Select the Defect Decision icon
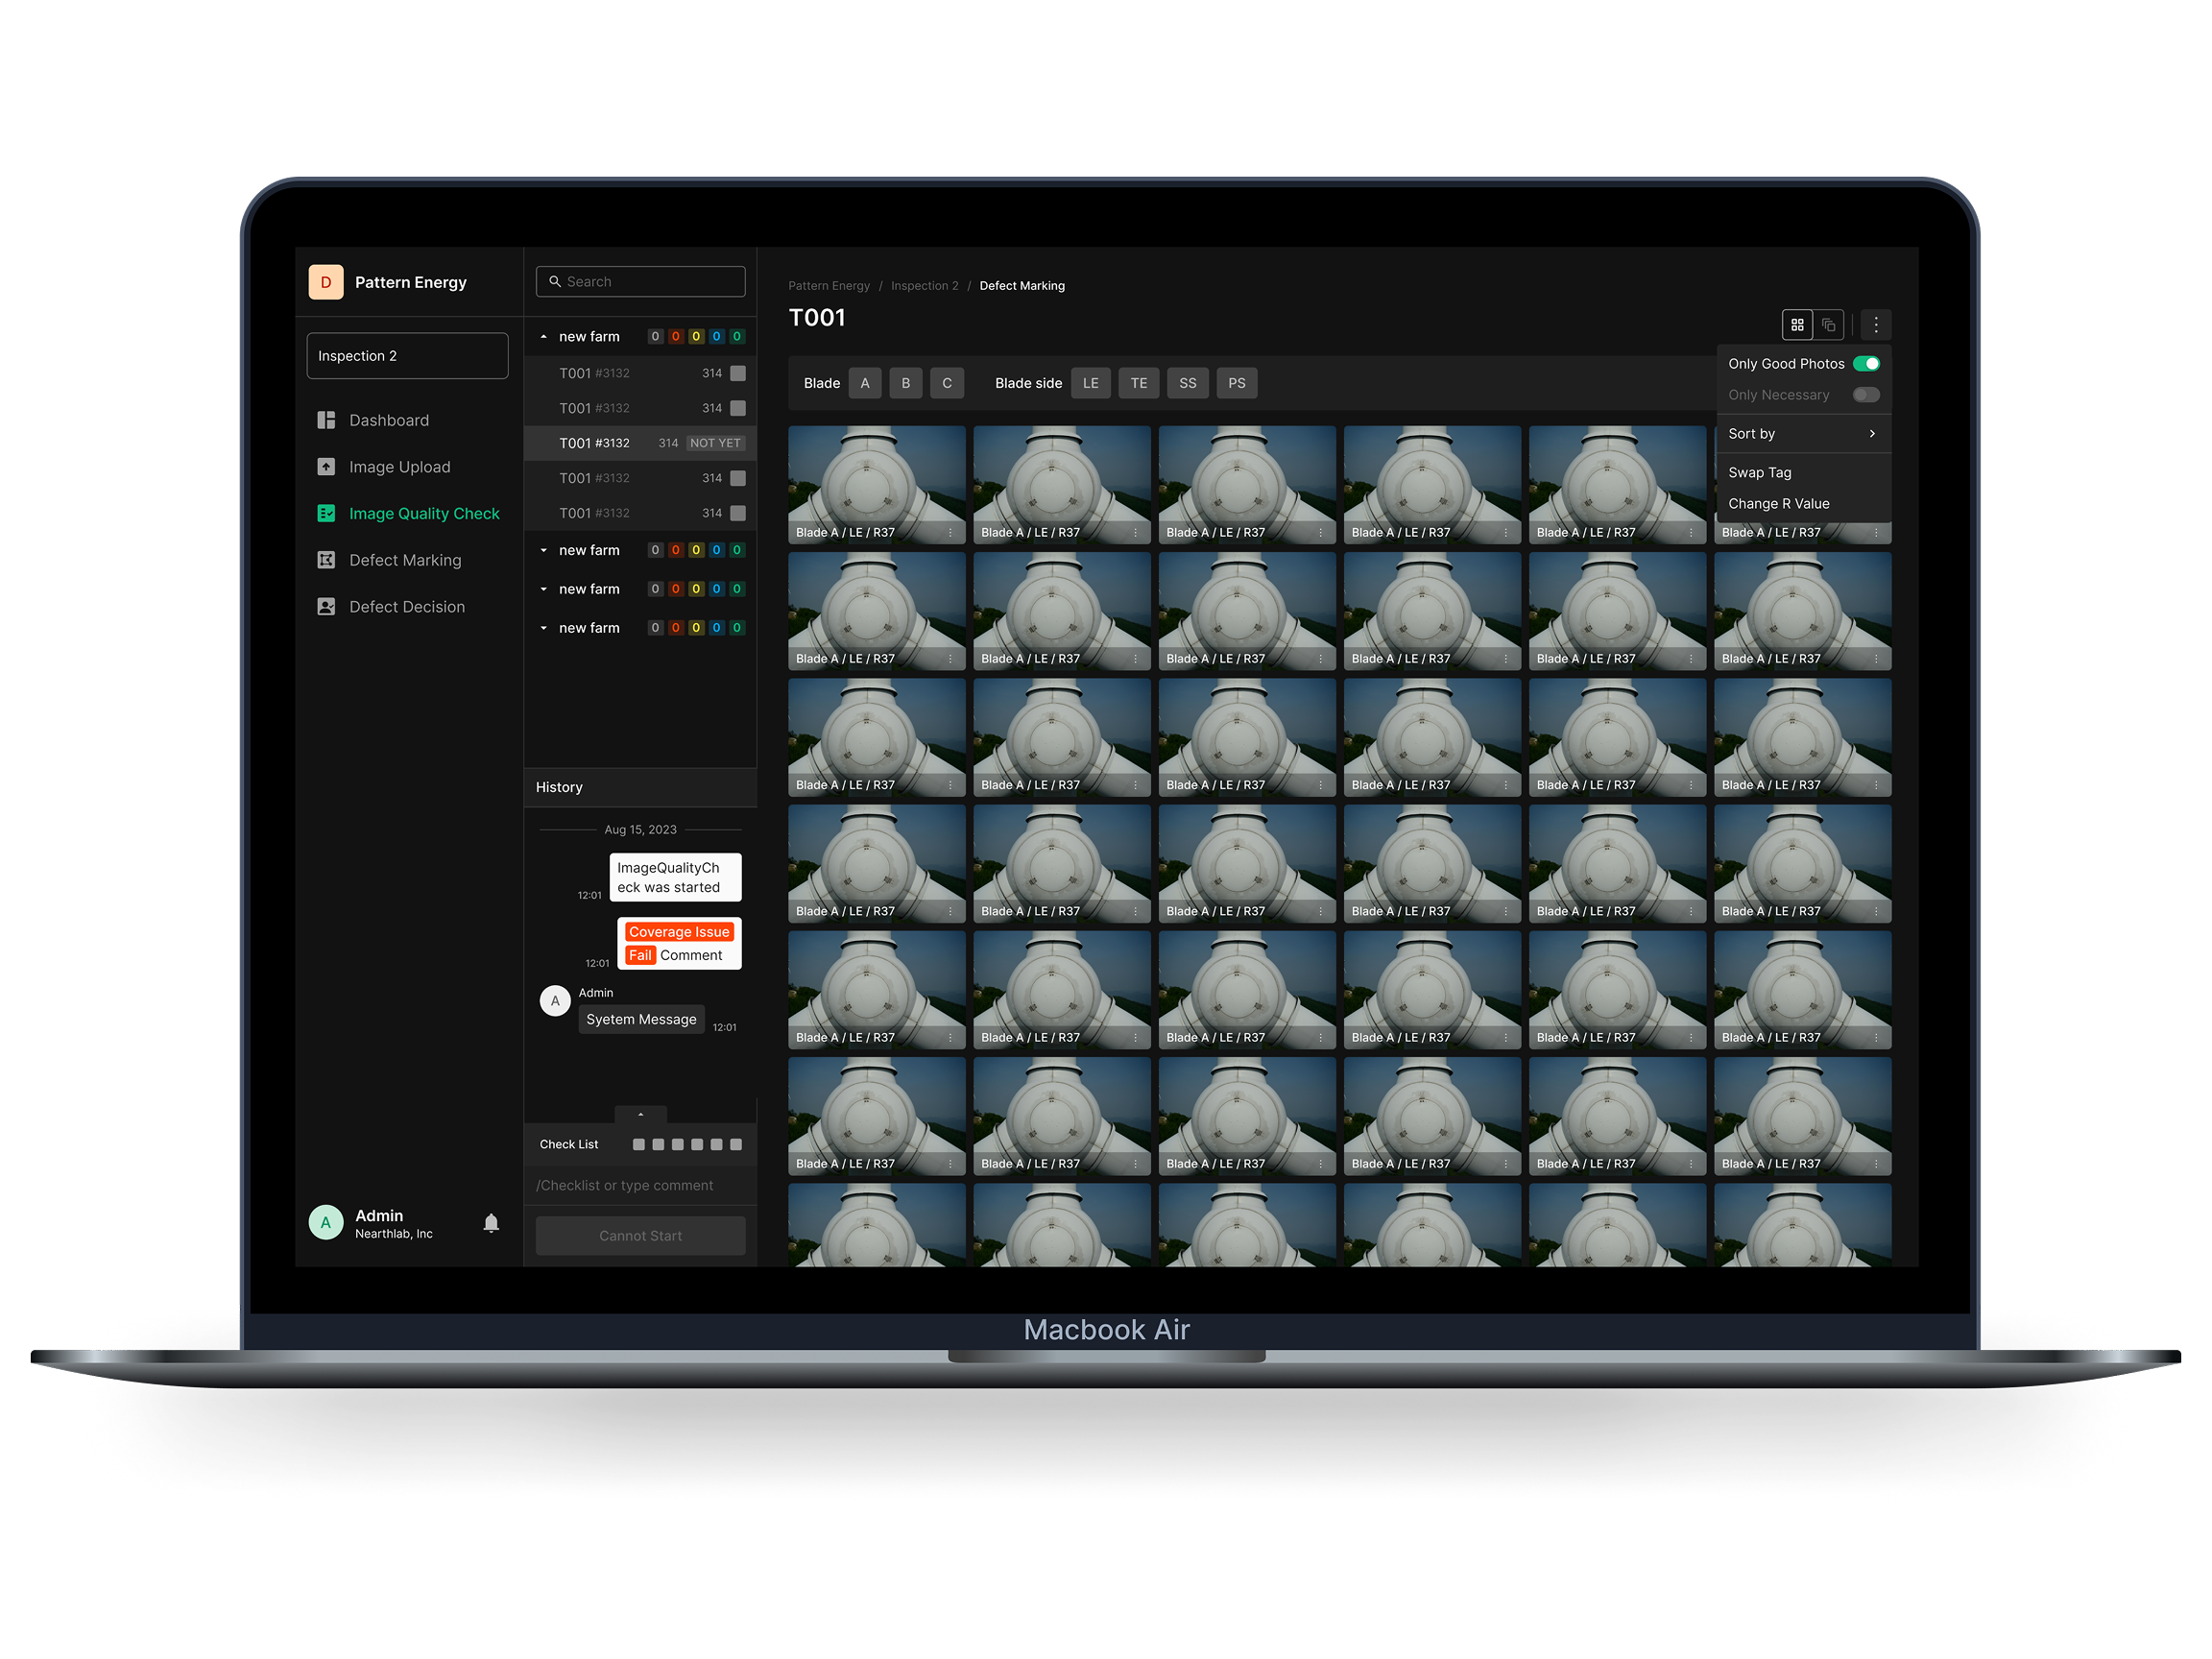Image resolution: width=2212 pixels, height=1659 pixels. [326, 606]
